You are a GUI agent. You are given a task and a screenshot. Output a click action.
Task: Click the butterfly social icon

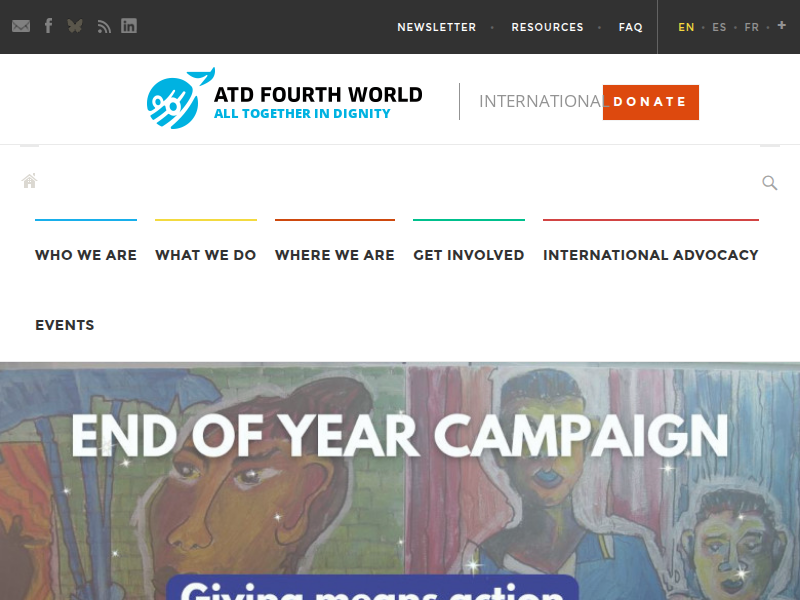click(x=75, y=26)
